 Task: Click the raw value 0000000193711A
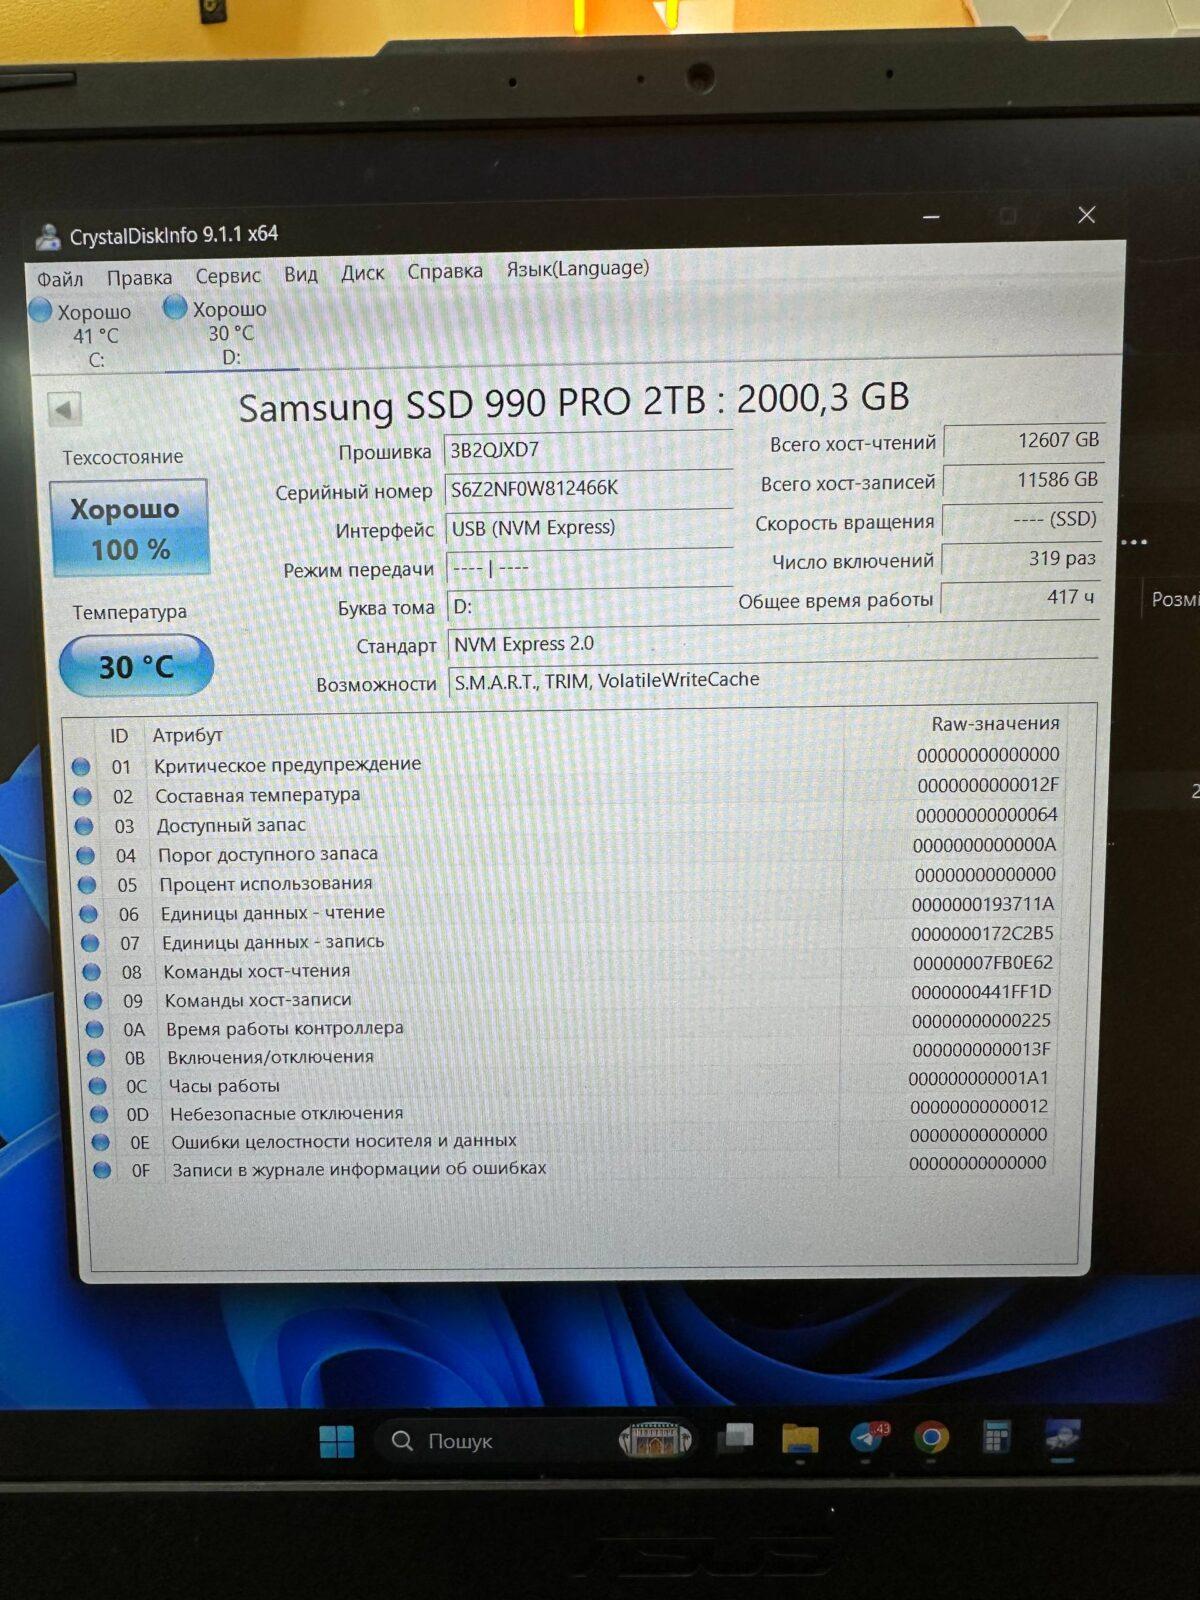click(x=983, y=904)
